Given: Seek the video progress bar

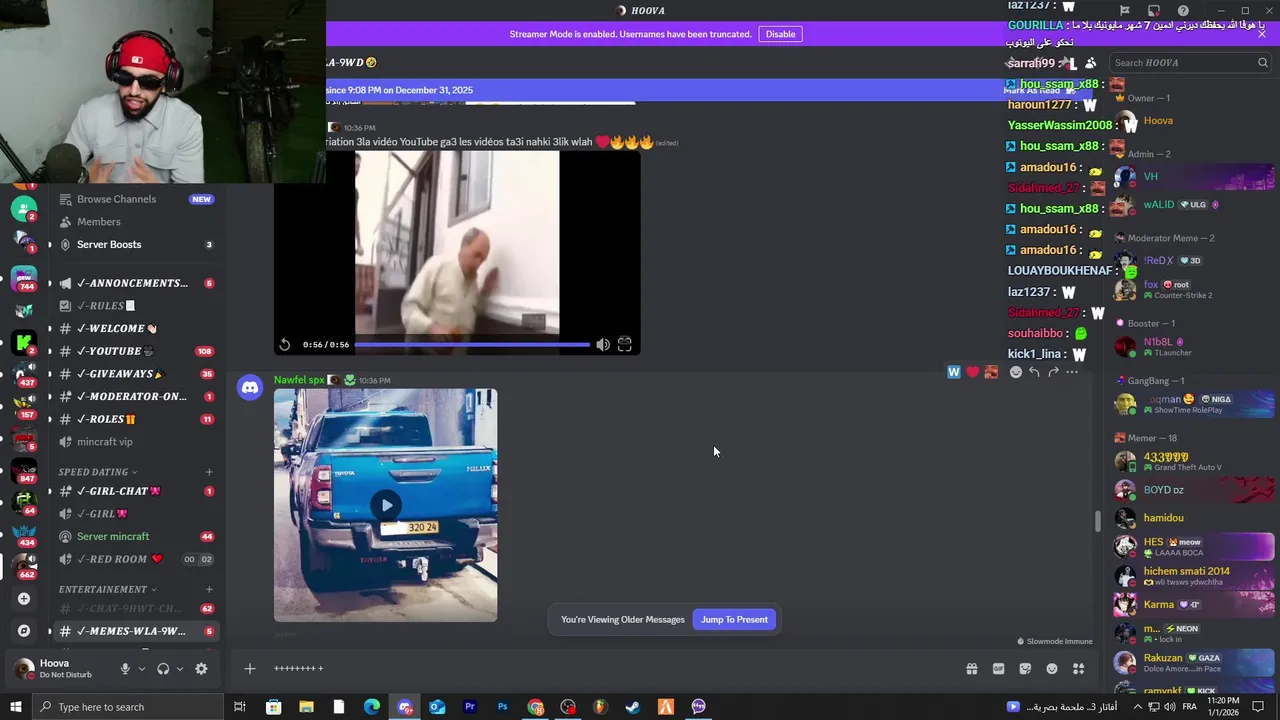Looking at the screenshot, I should tap(472, 344).
